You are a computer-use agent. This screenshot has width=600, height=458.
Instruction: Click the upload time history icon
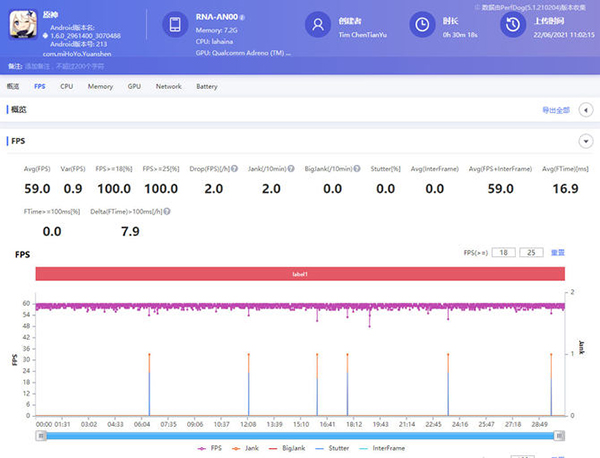point(512,25)
